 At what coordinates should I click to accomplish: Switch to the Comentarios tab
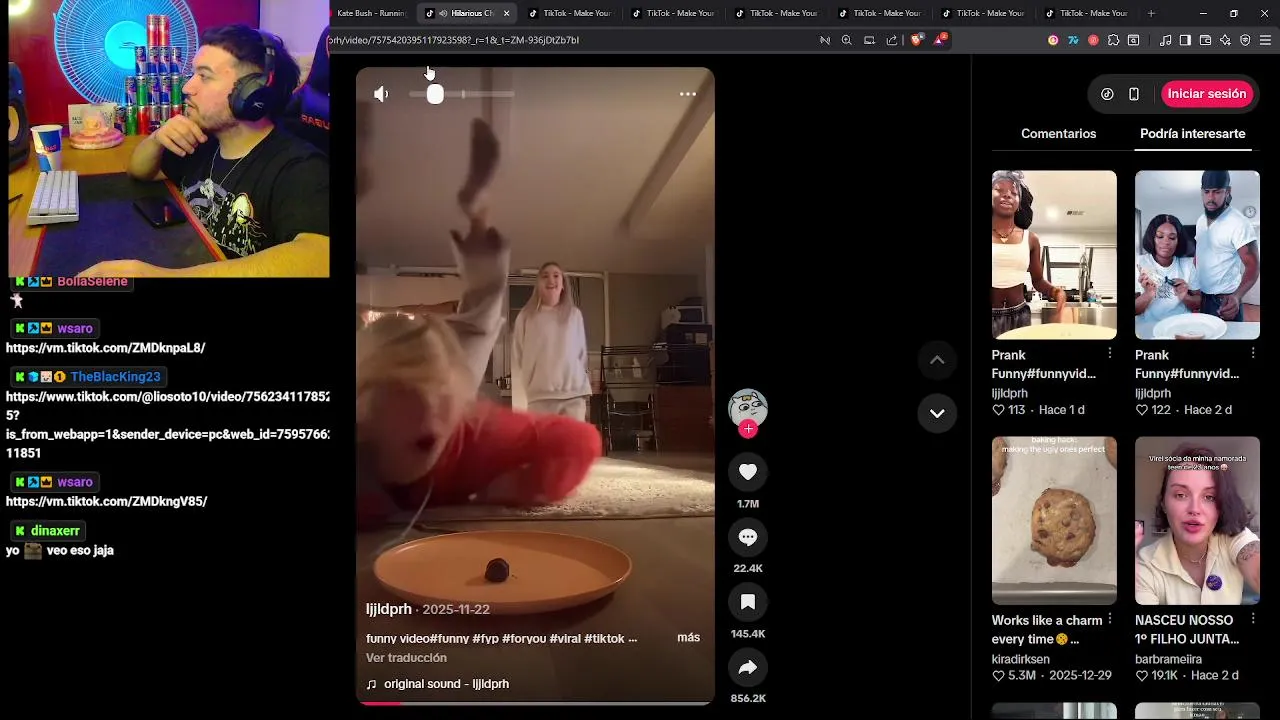tap(1058, 133)
